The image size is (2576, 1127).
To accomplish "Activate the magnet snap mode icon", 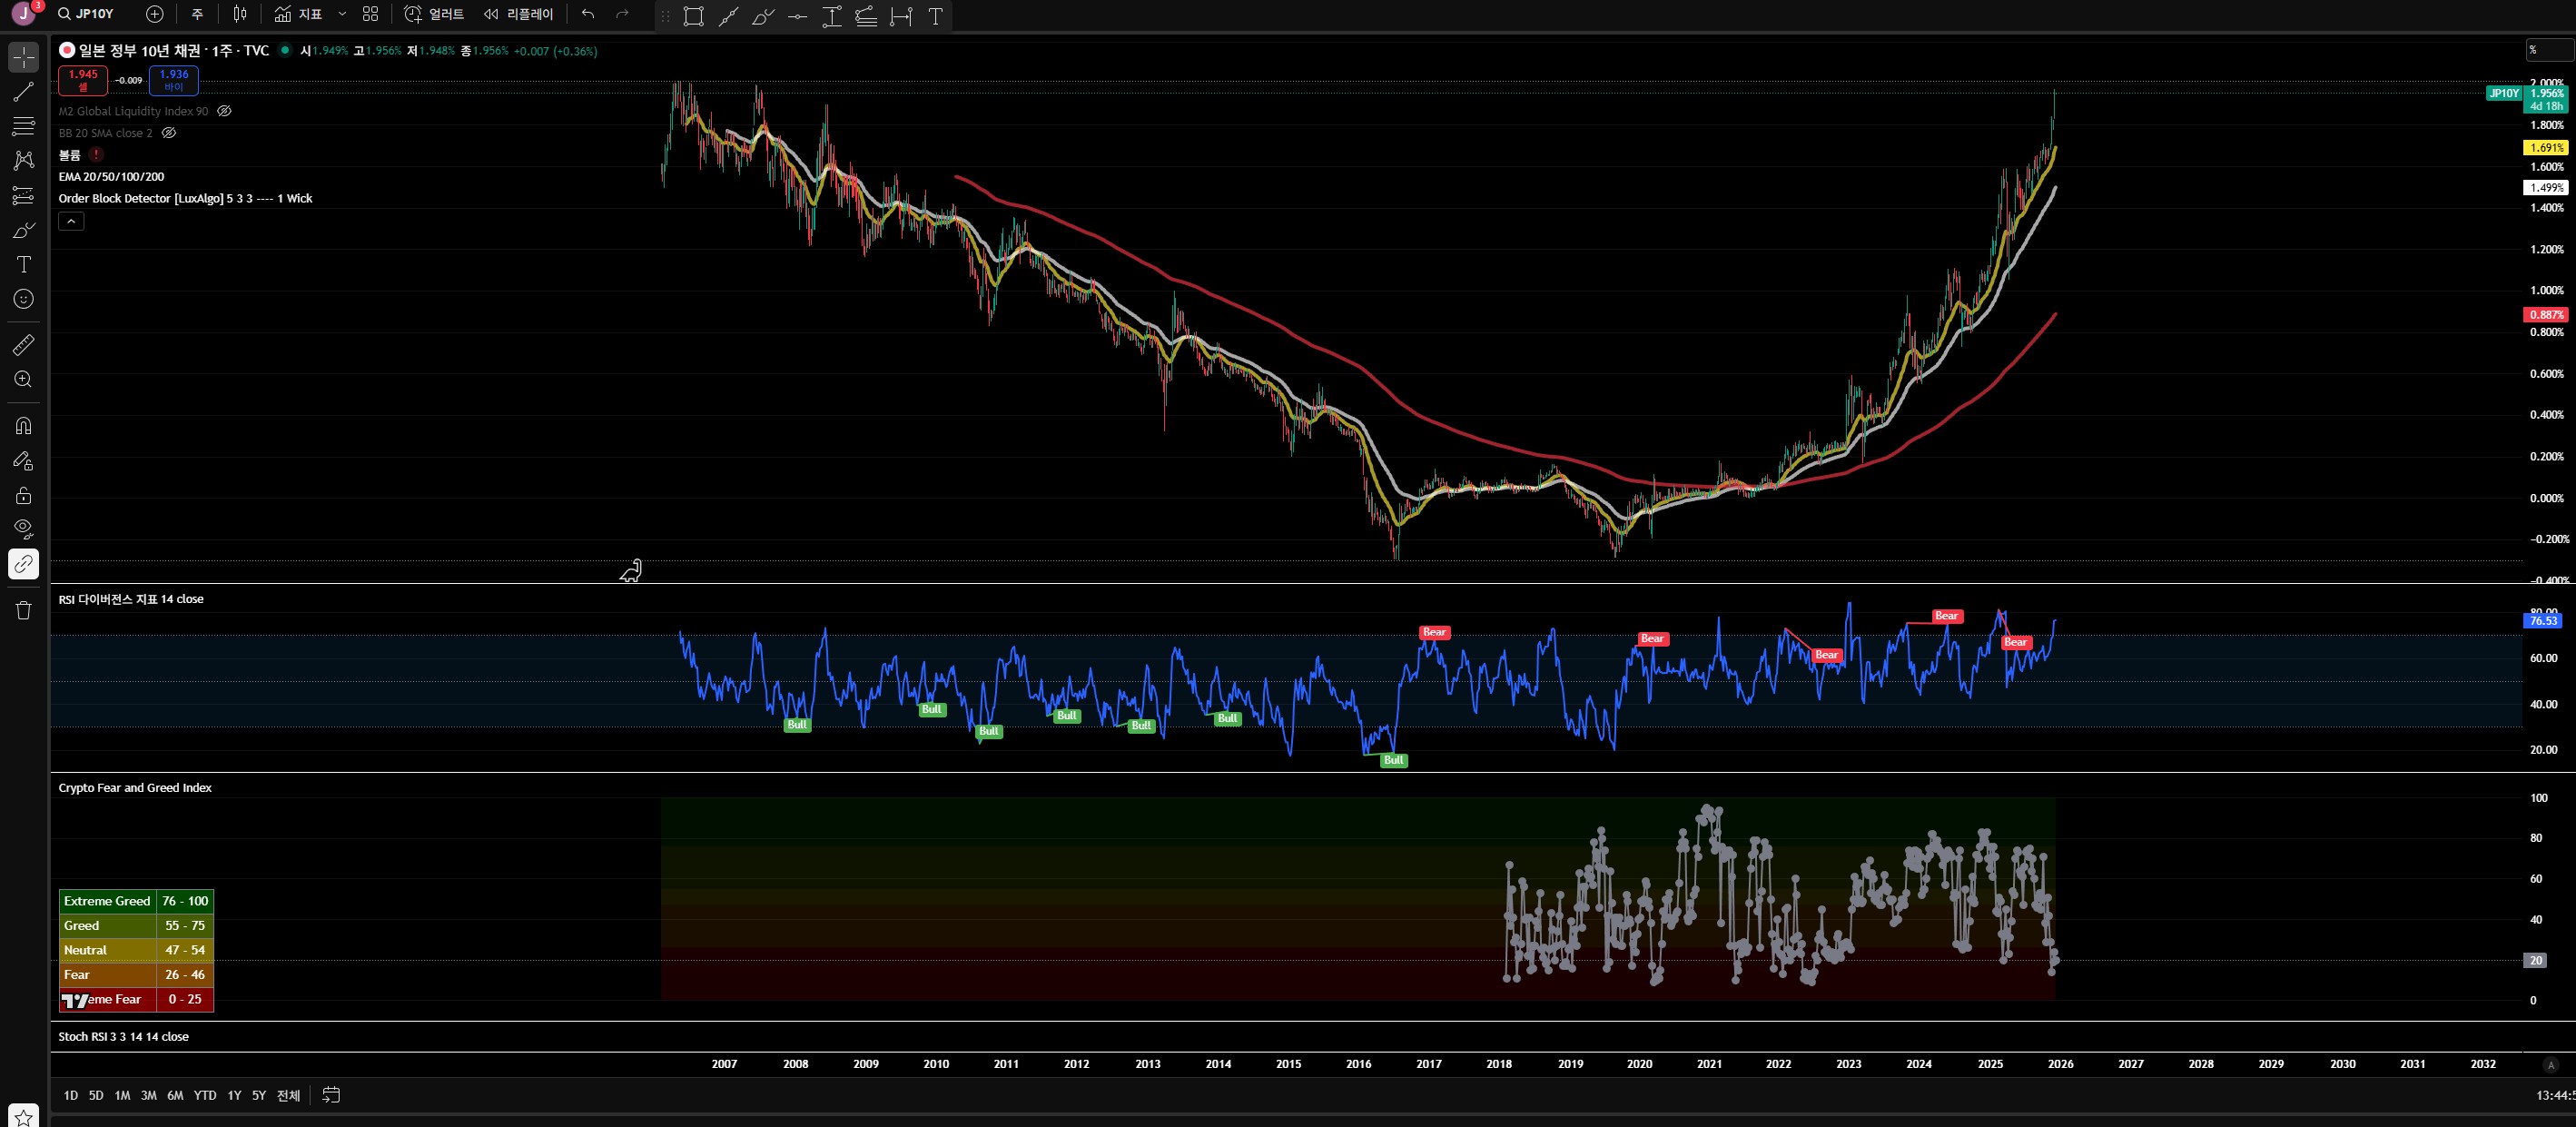I will point(23,426).
